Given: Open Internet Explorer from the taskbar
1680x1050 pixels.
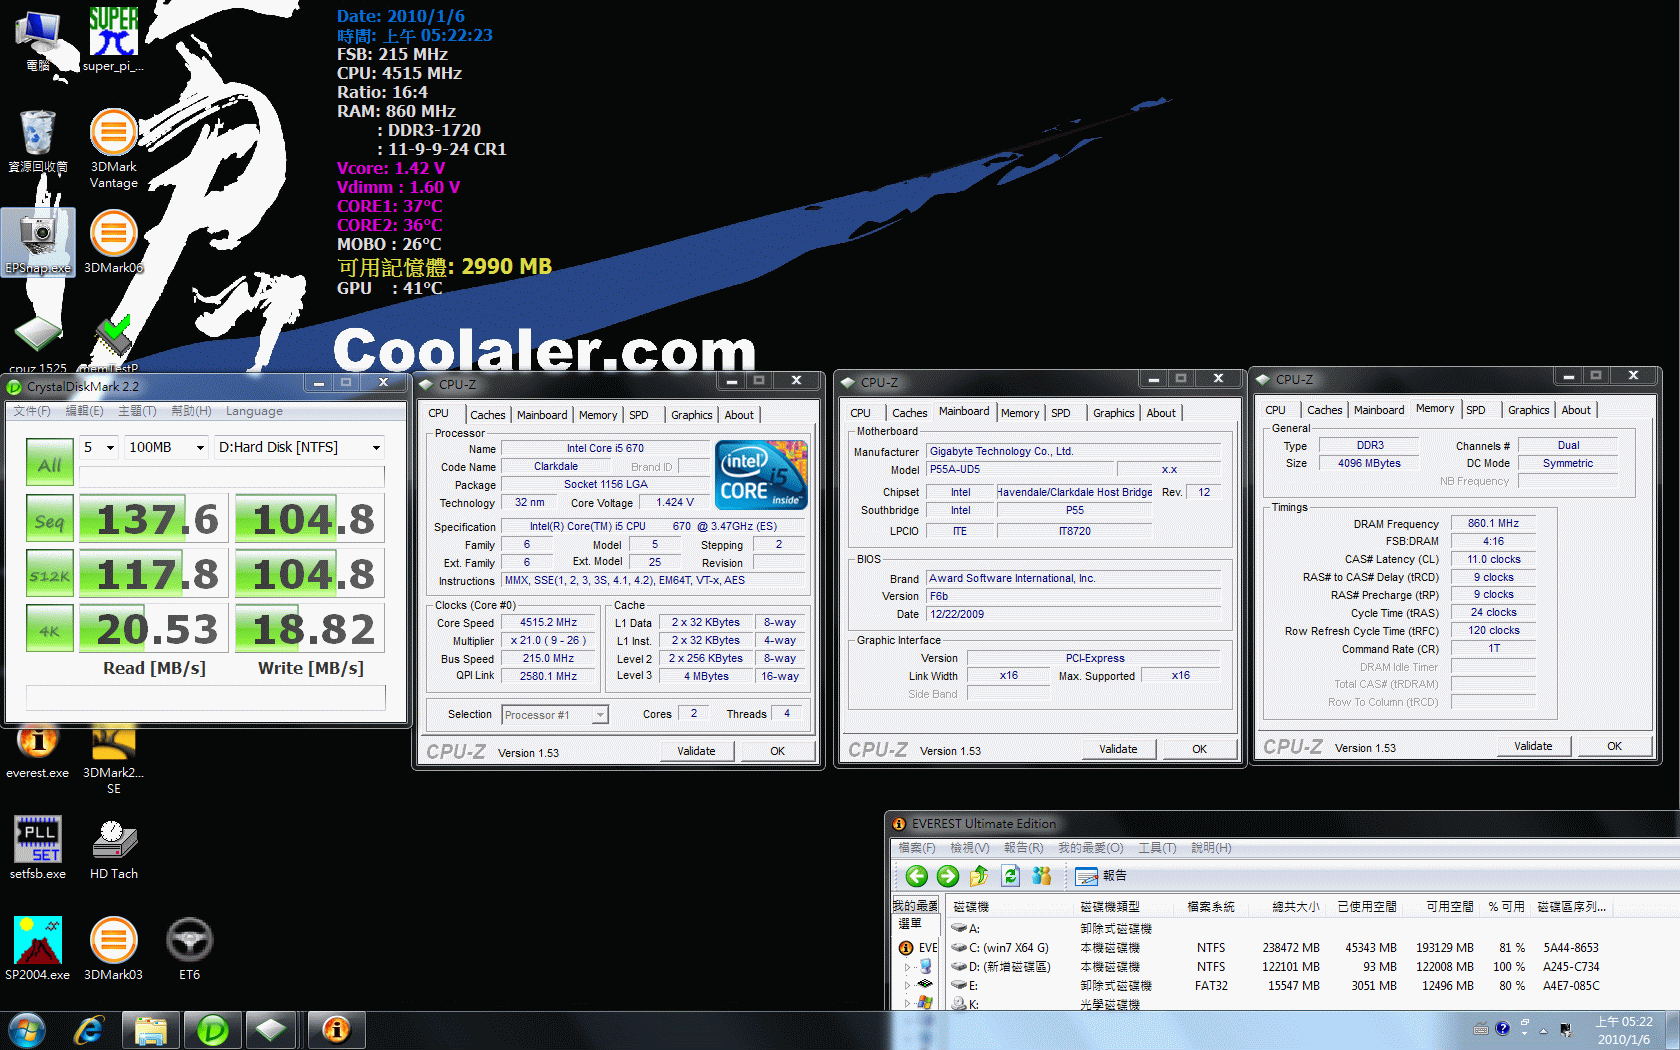Looking at the screenshot, I should [89, 1030].
